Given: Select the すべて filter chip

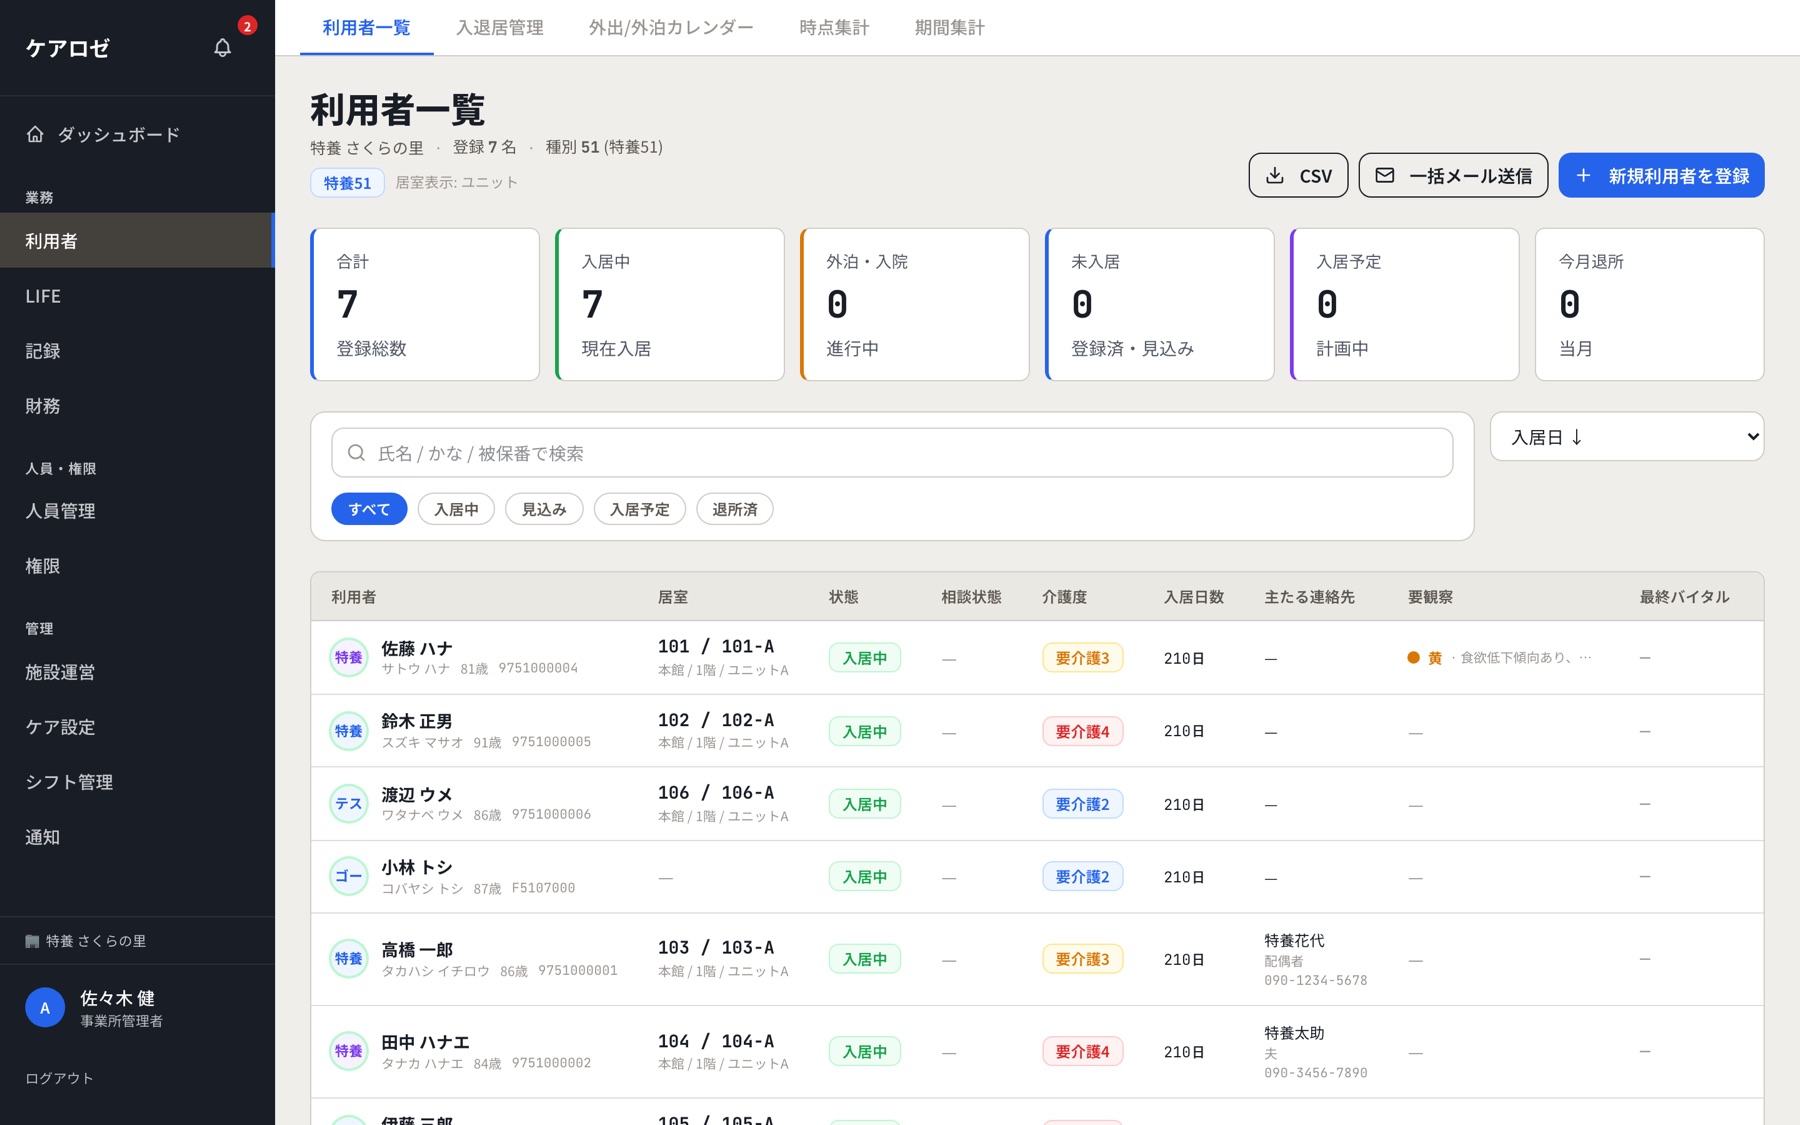Looking at the screenshot, I should click(369, 509).
